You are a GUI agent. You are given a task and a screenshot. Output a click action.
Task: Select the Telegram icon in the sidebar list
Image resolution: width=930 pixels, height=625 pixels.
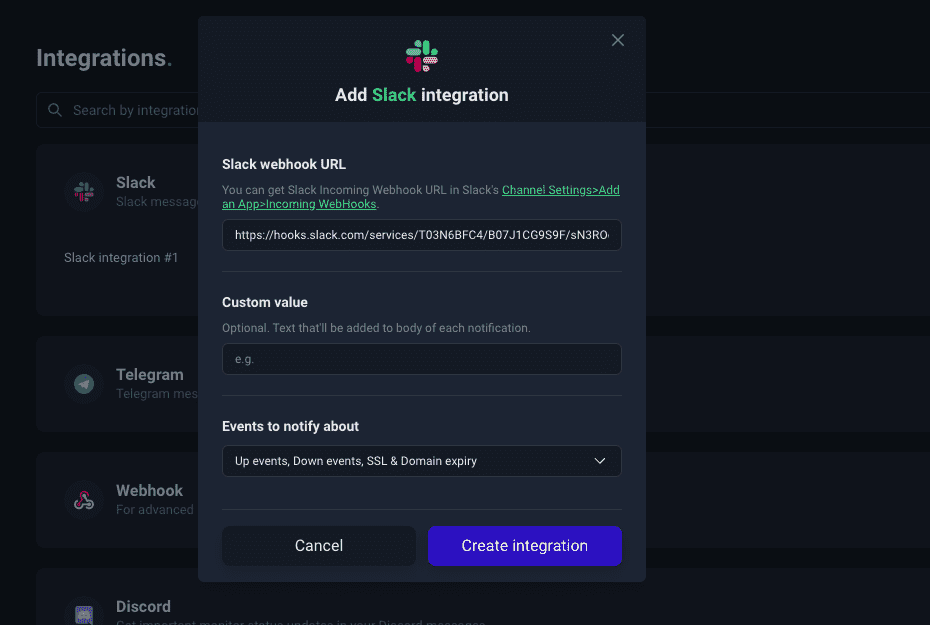[x=84, y=384]
